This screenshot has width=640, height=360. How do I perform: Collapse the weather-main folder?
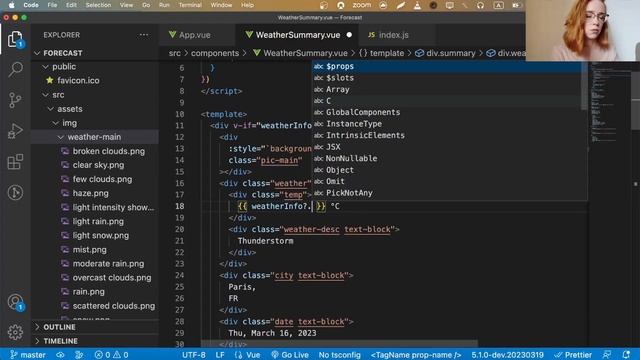(x=95, y=137)
